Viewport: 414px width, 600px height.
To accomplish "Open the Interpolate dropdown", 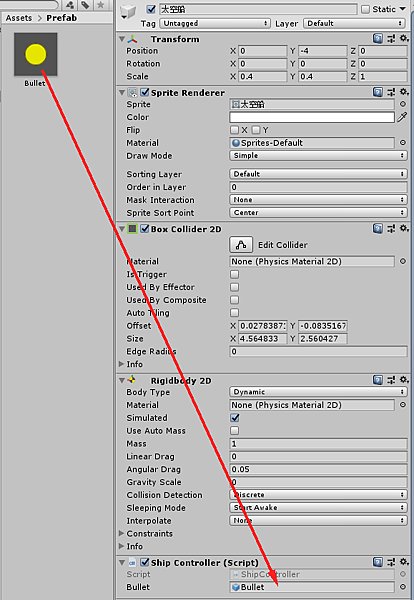I will (x=318, y=520).
